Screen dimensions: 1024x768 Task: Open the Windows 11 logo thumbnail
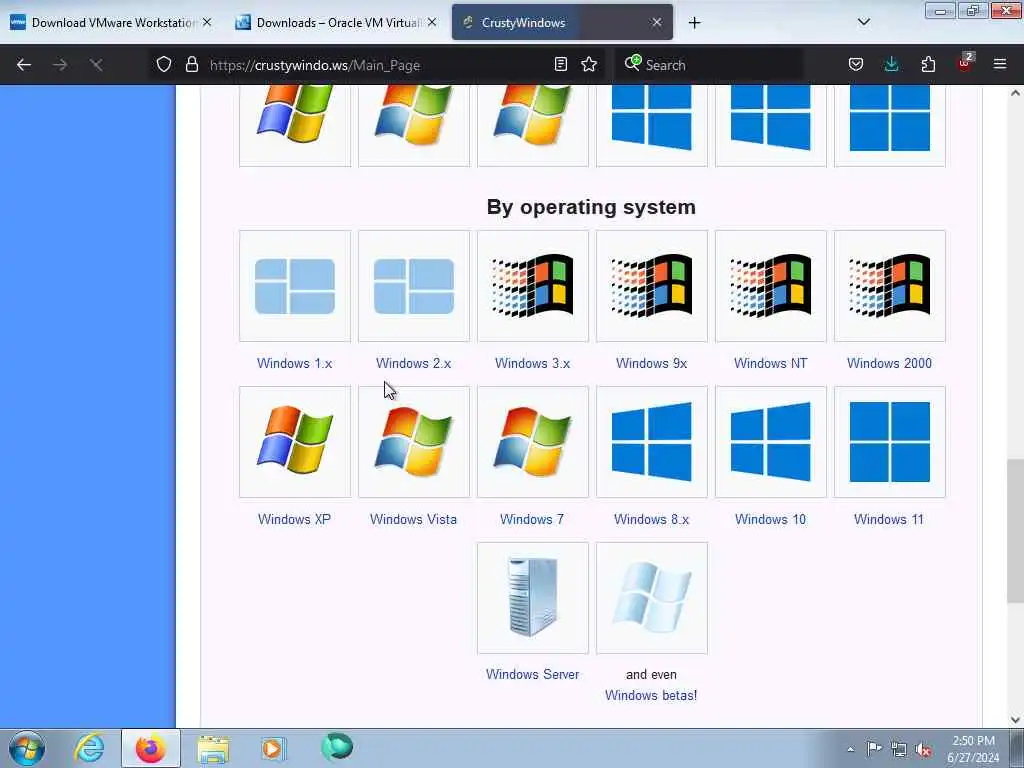pyautogui.click(x=889, y=442)
